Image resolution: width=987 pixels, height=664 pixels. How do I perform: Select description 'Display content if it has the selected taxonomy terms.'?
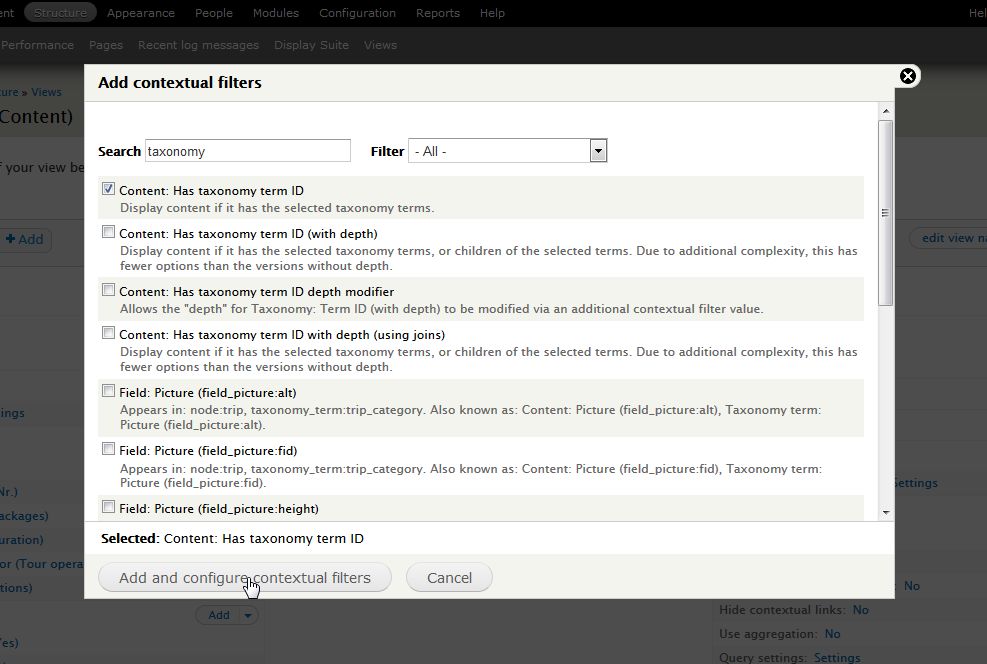click(277, 208)
